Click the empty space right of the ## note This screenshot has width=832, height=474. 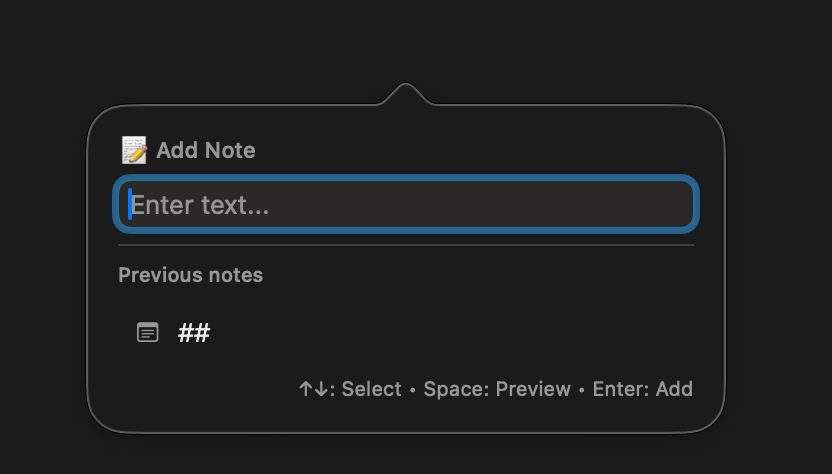450,332
